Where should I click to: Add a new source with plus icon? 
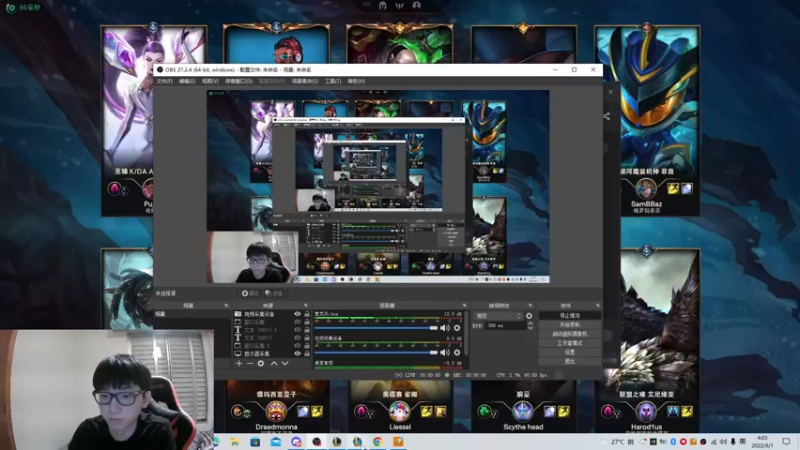(x=239, y=363)
